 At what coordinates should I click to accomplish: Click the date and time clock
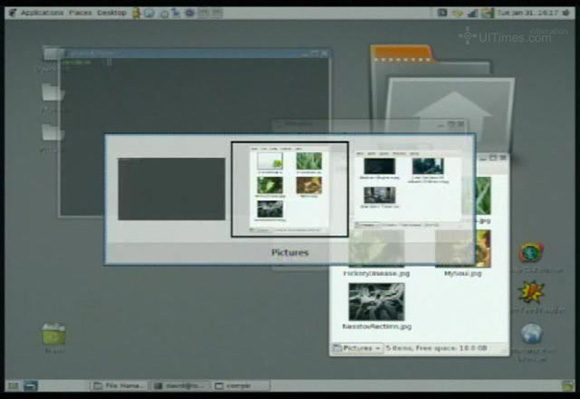(x=527, y=13)
